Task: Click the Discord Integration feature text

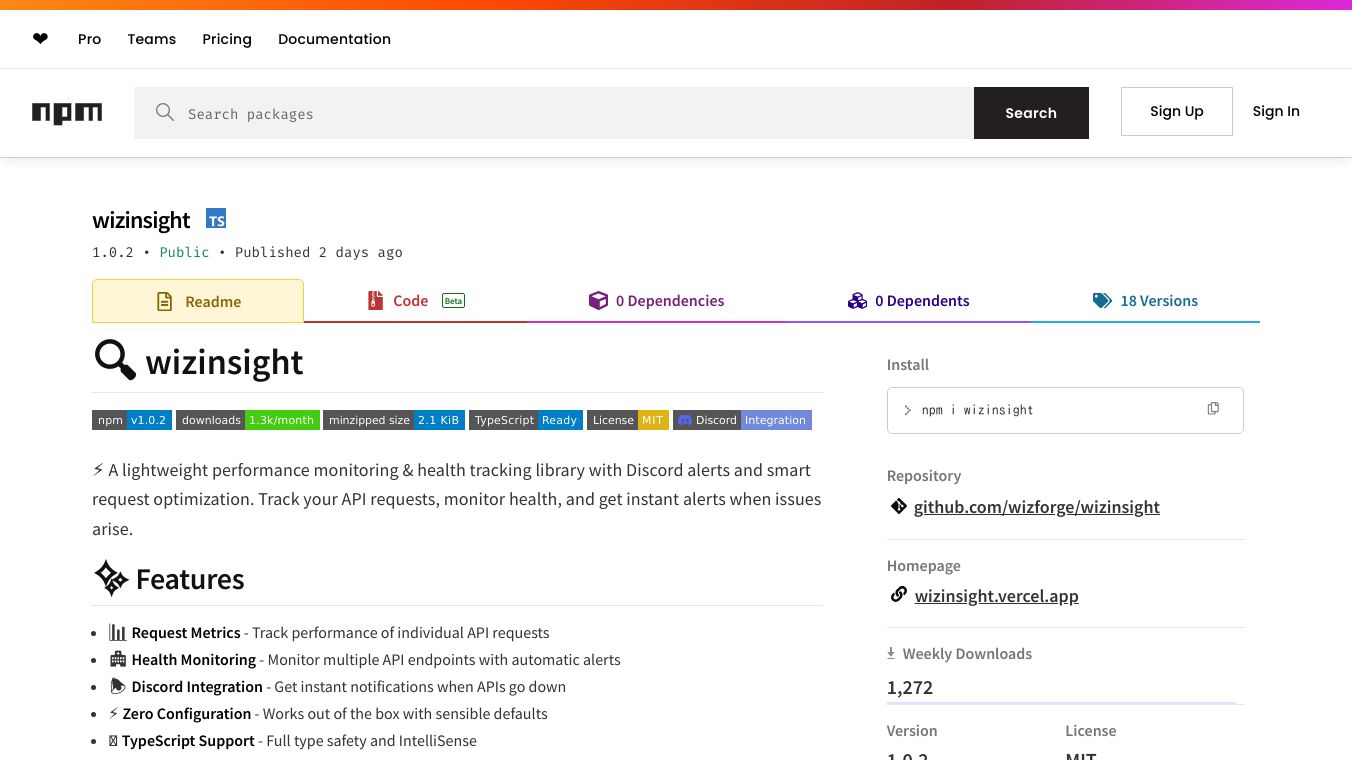Action: [197, 686]
